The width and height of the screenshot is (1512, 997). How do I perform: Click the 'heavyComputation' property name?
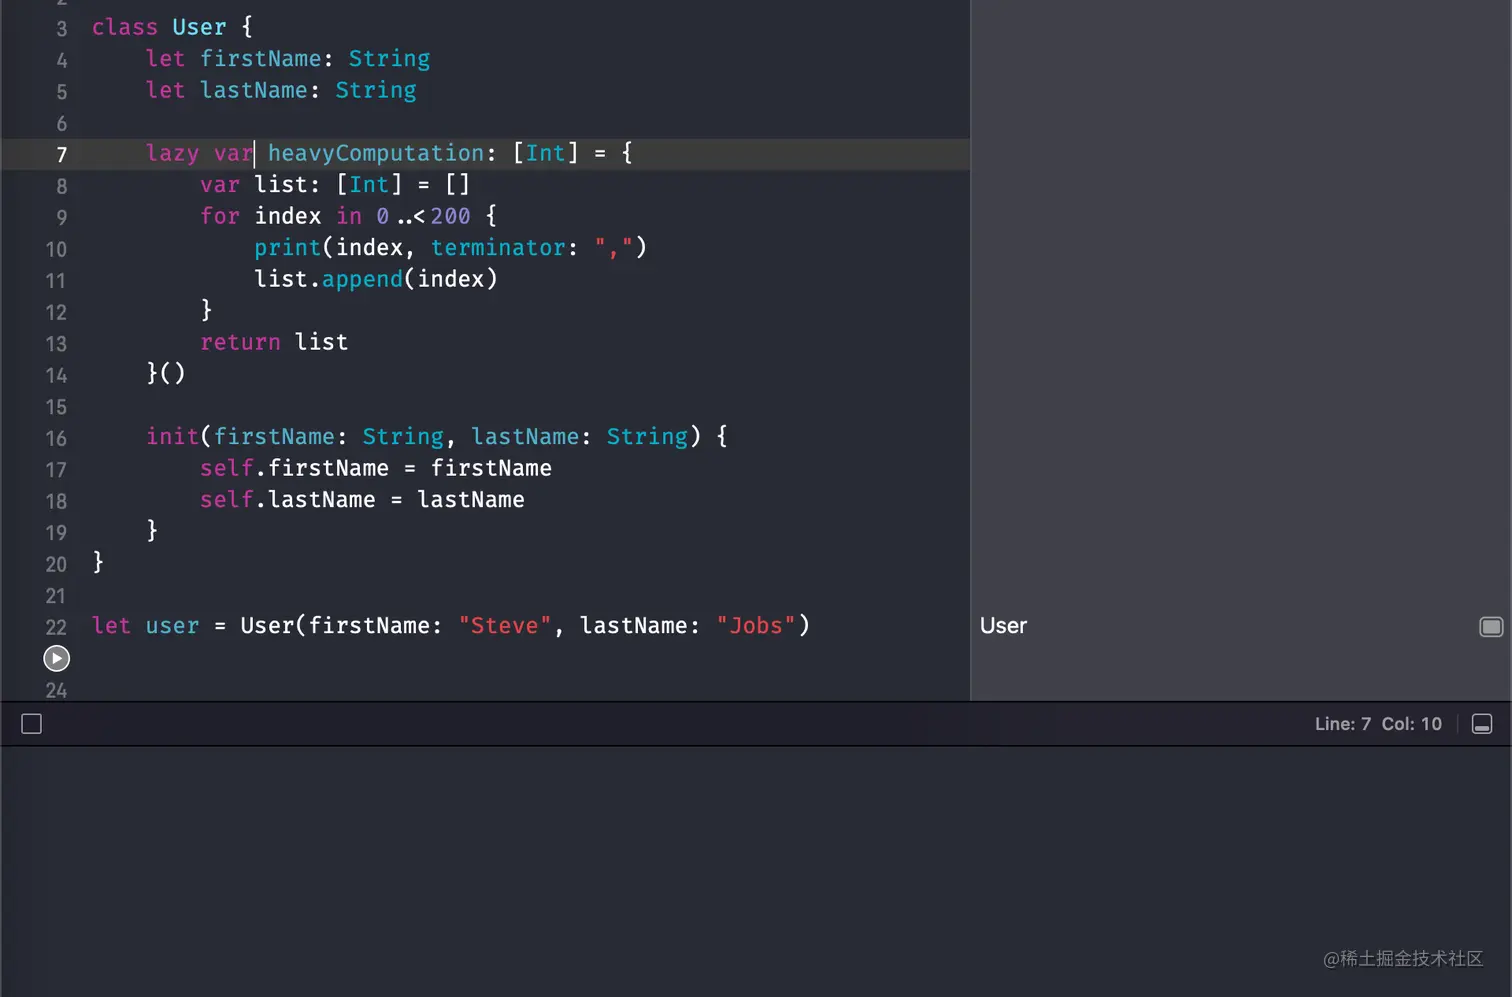point(376,153)
